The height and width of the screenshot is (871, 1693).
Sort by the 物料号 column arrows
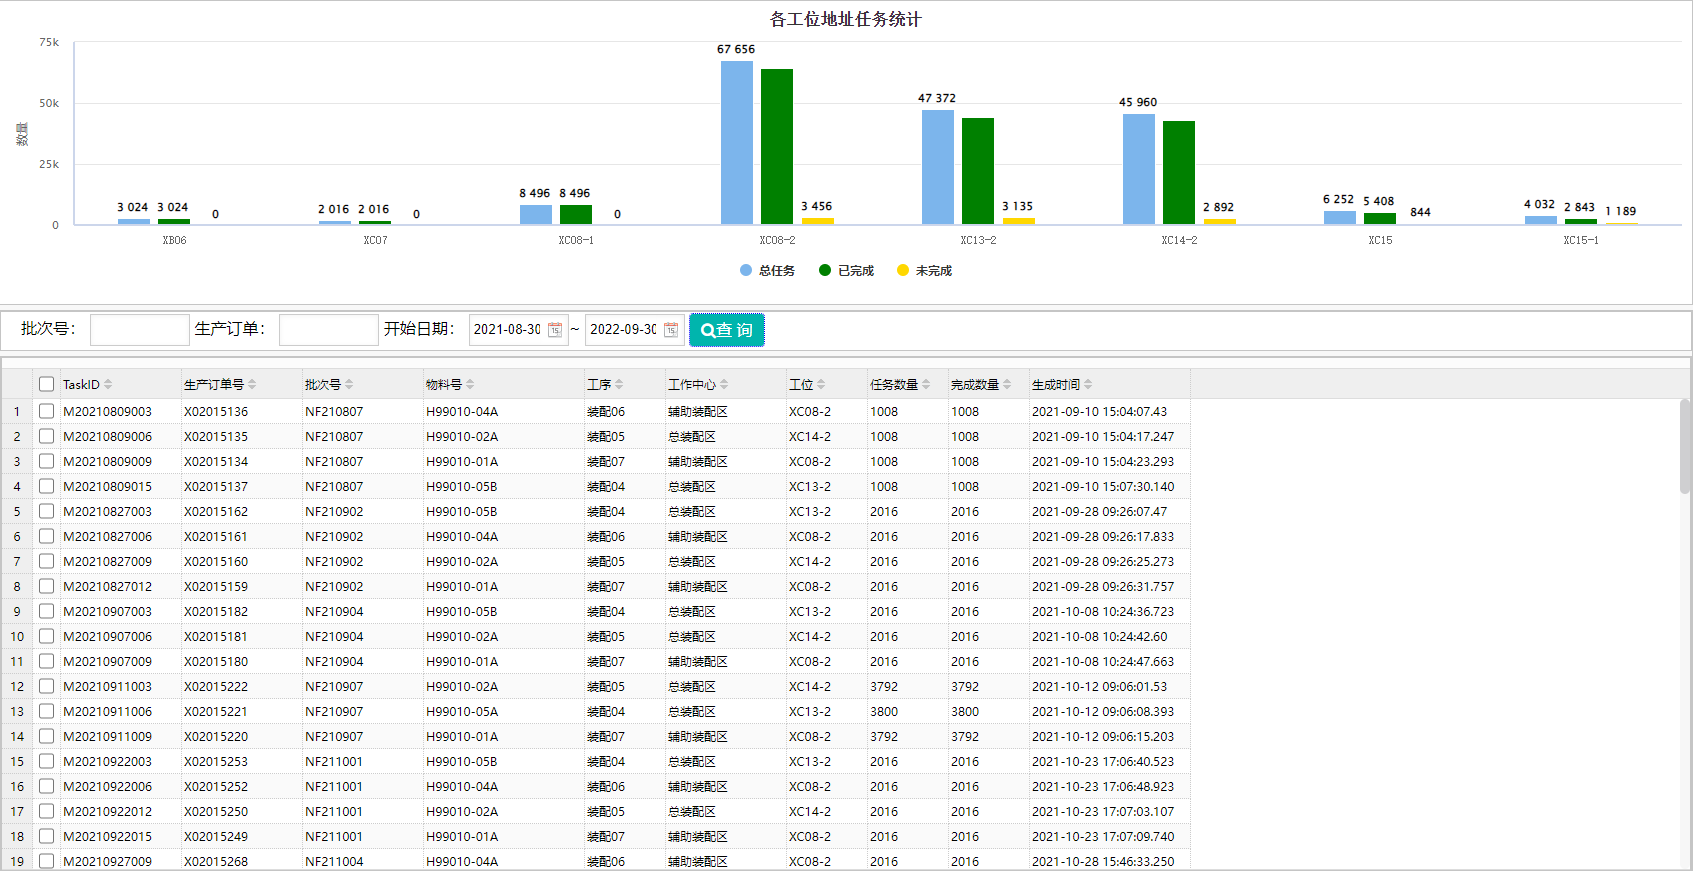pyautogui.click(x=470, y=384)
